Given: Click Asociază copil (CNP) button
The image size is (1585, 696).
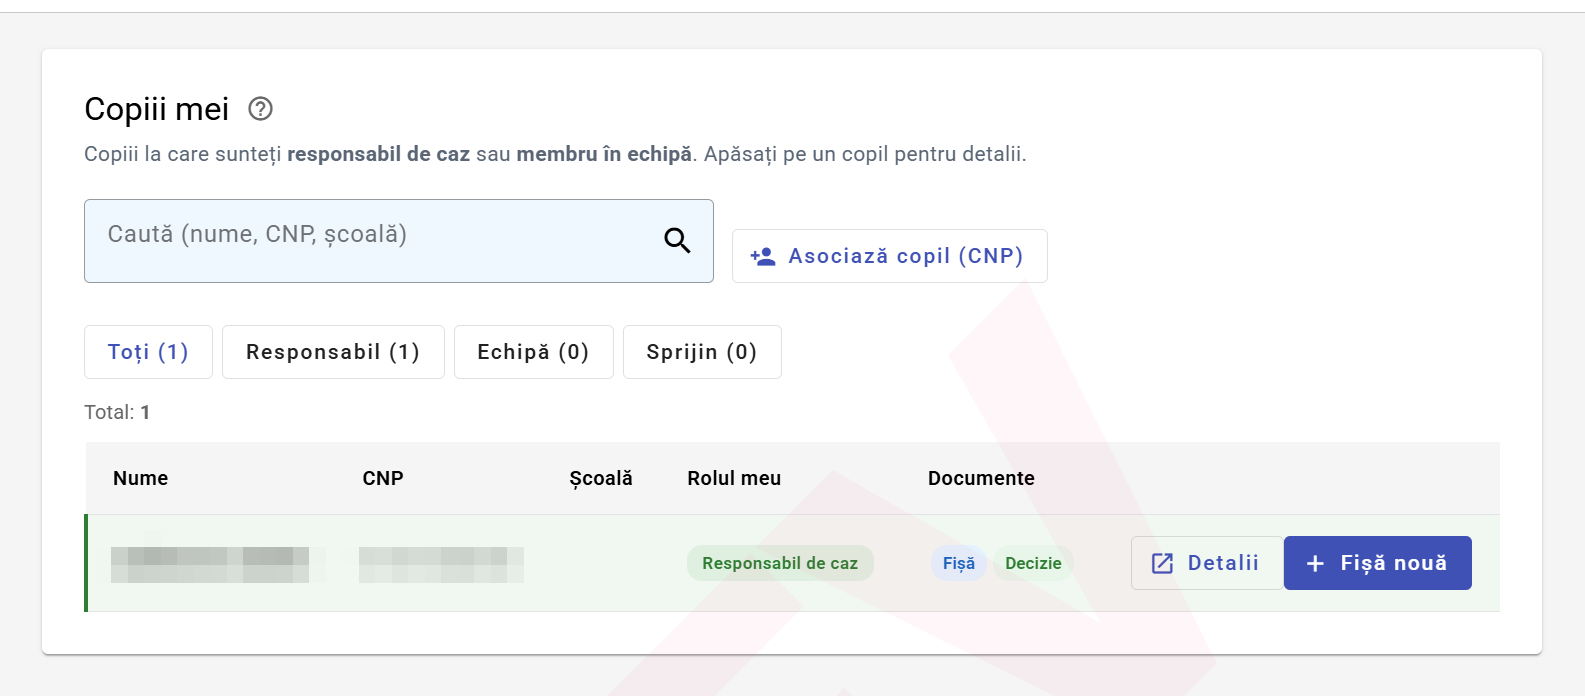Looking at the screenshot, I should click(890, 256).
